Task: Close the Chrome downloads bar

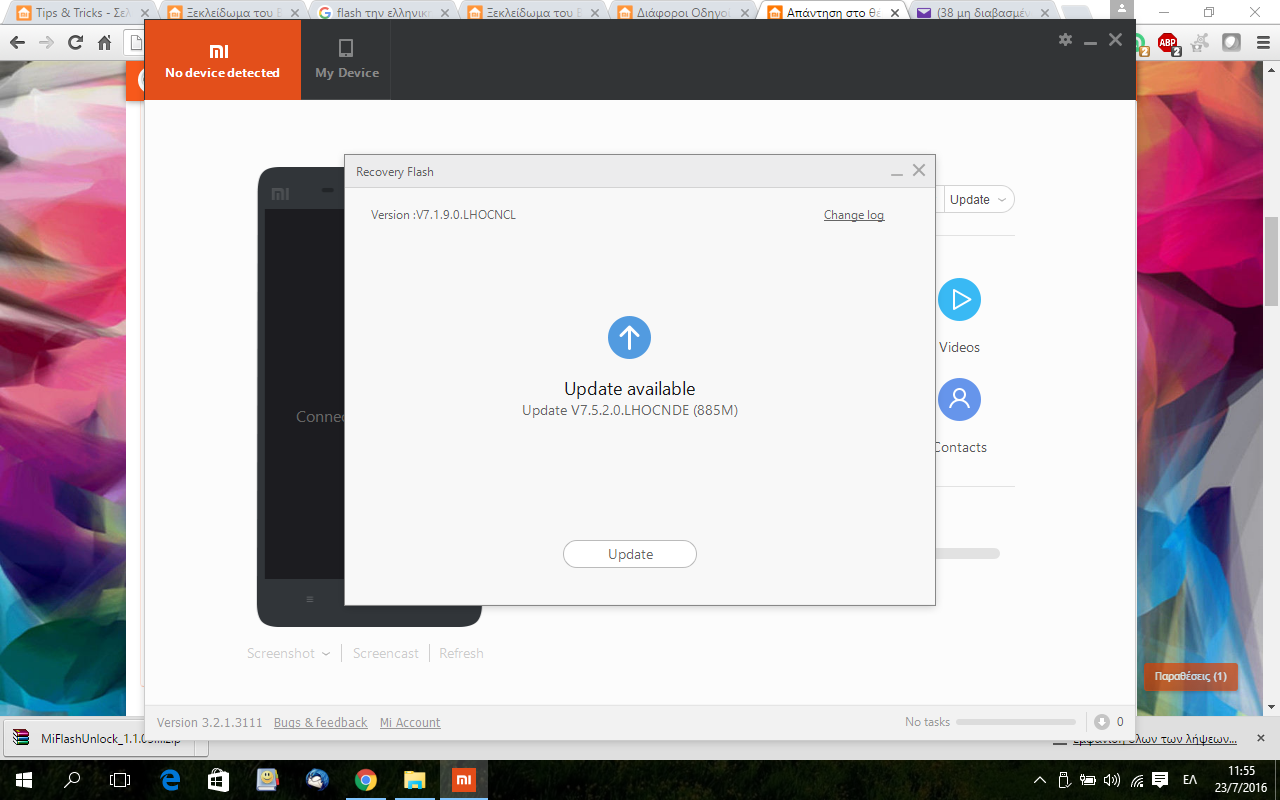Action: (x=1262, y=740)
